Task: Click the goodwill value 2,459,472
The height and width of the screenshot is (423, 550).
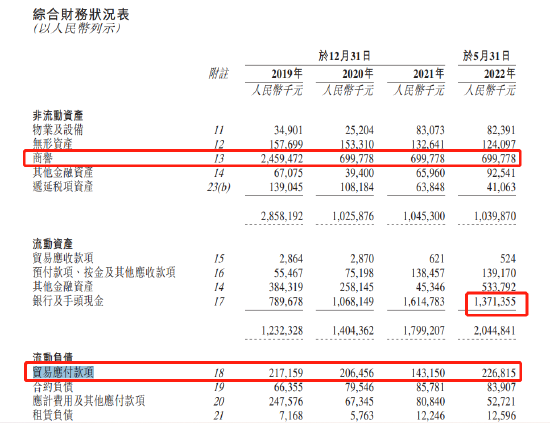Action: tap(282, 159)
